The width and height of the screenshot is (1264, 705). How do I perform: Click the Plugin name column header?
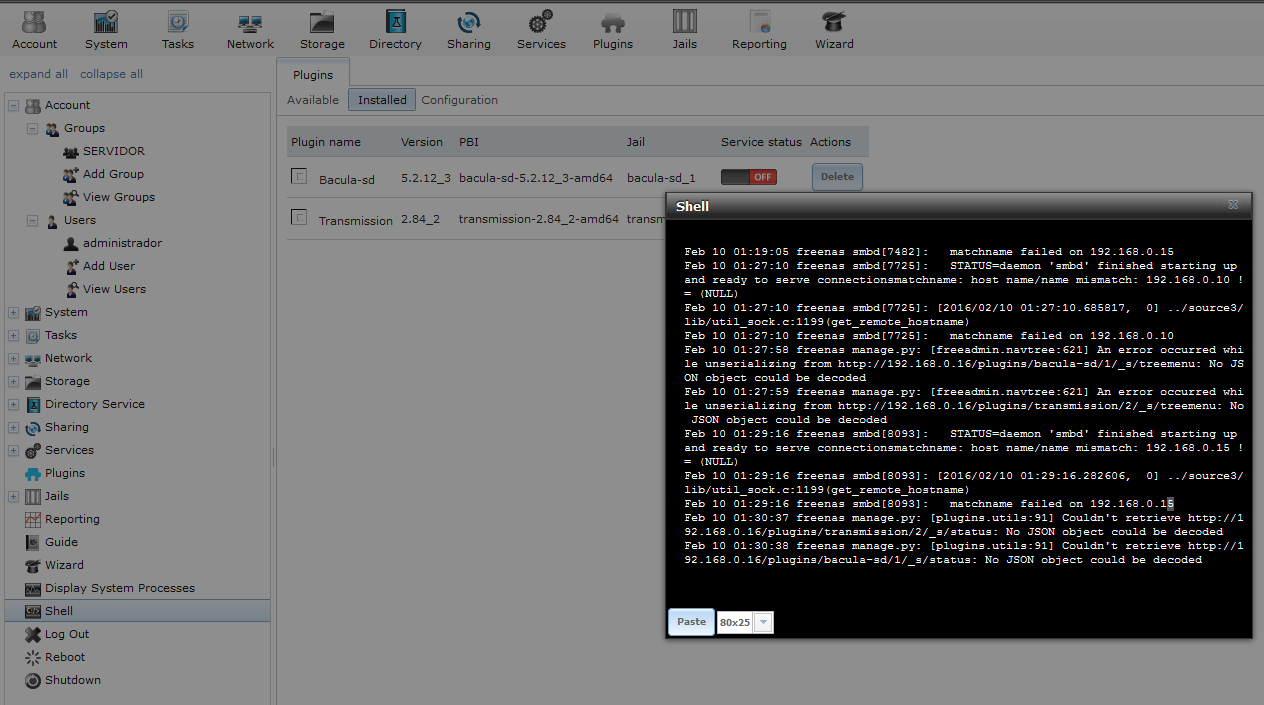point(326,142)
